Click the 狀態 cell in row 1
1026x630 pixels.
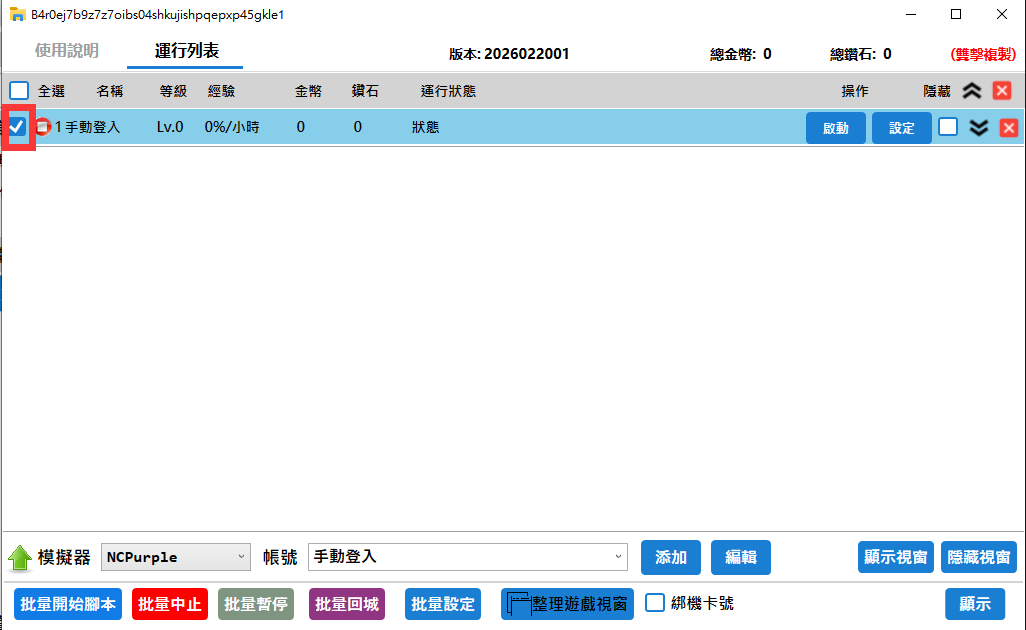(x=425, y=127)
